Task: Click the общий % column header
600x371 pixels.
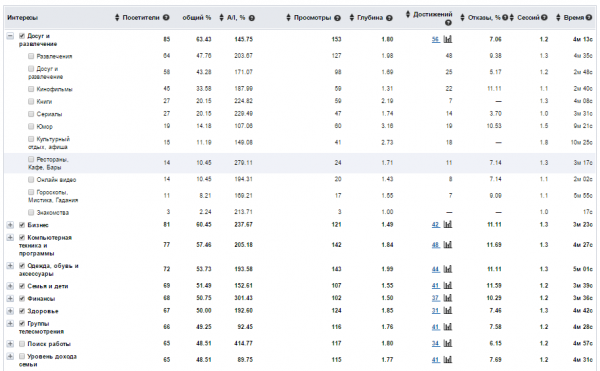Action: click(197, 18)
